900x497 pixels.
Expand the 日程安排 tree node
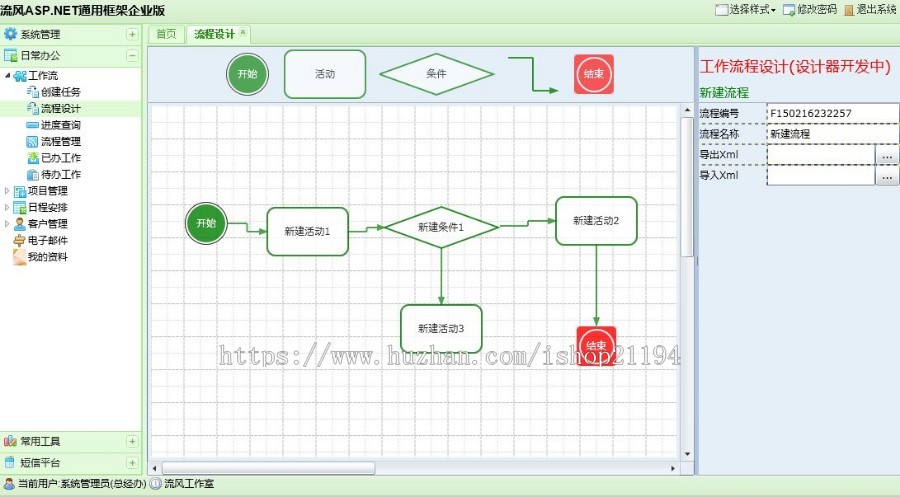(7, 207)
